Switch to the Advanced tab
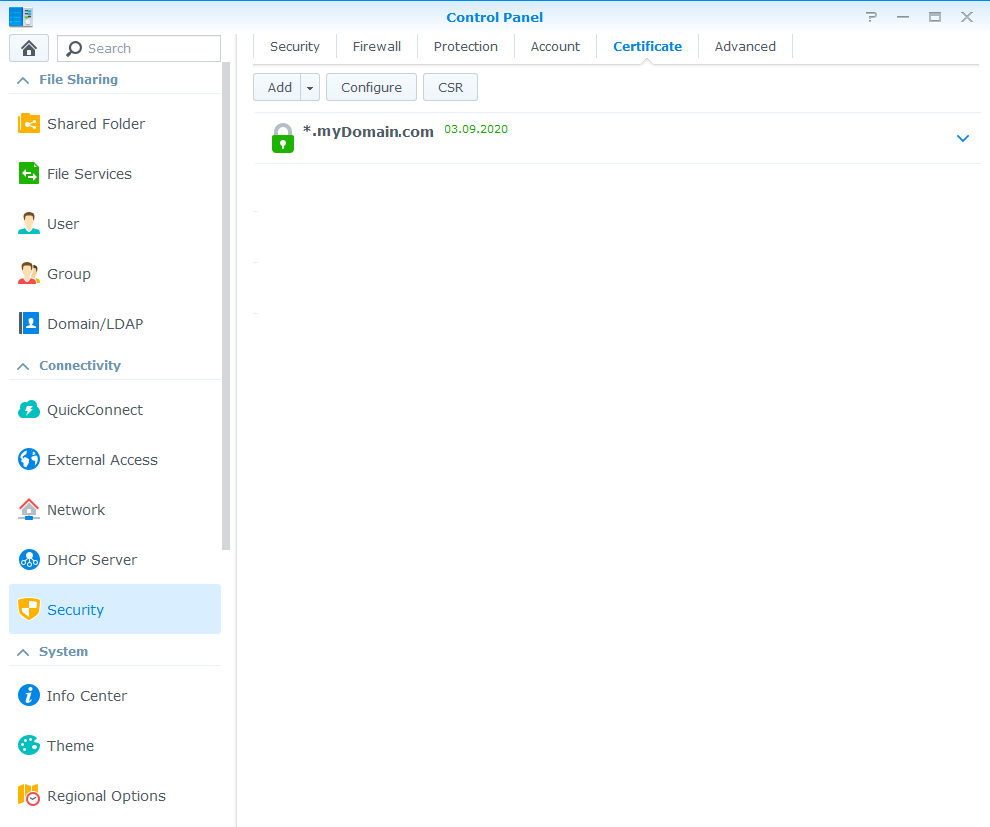Viewport: 990px width, 827px height. tap(745, 46)
